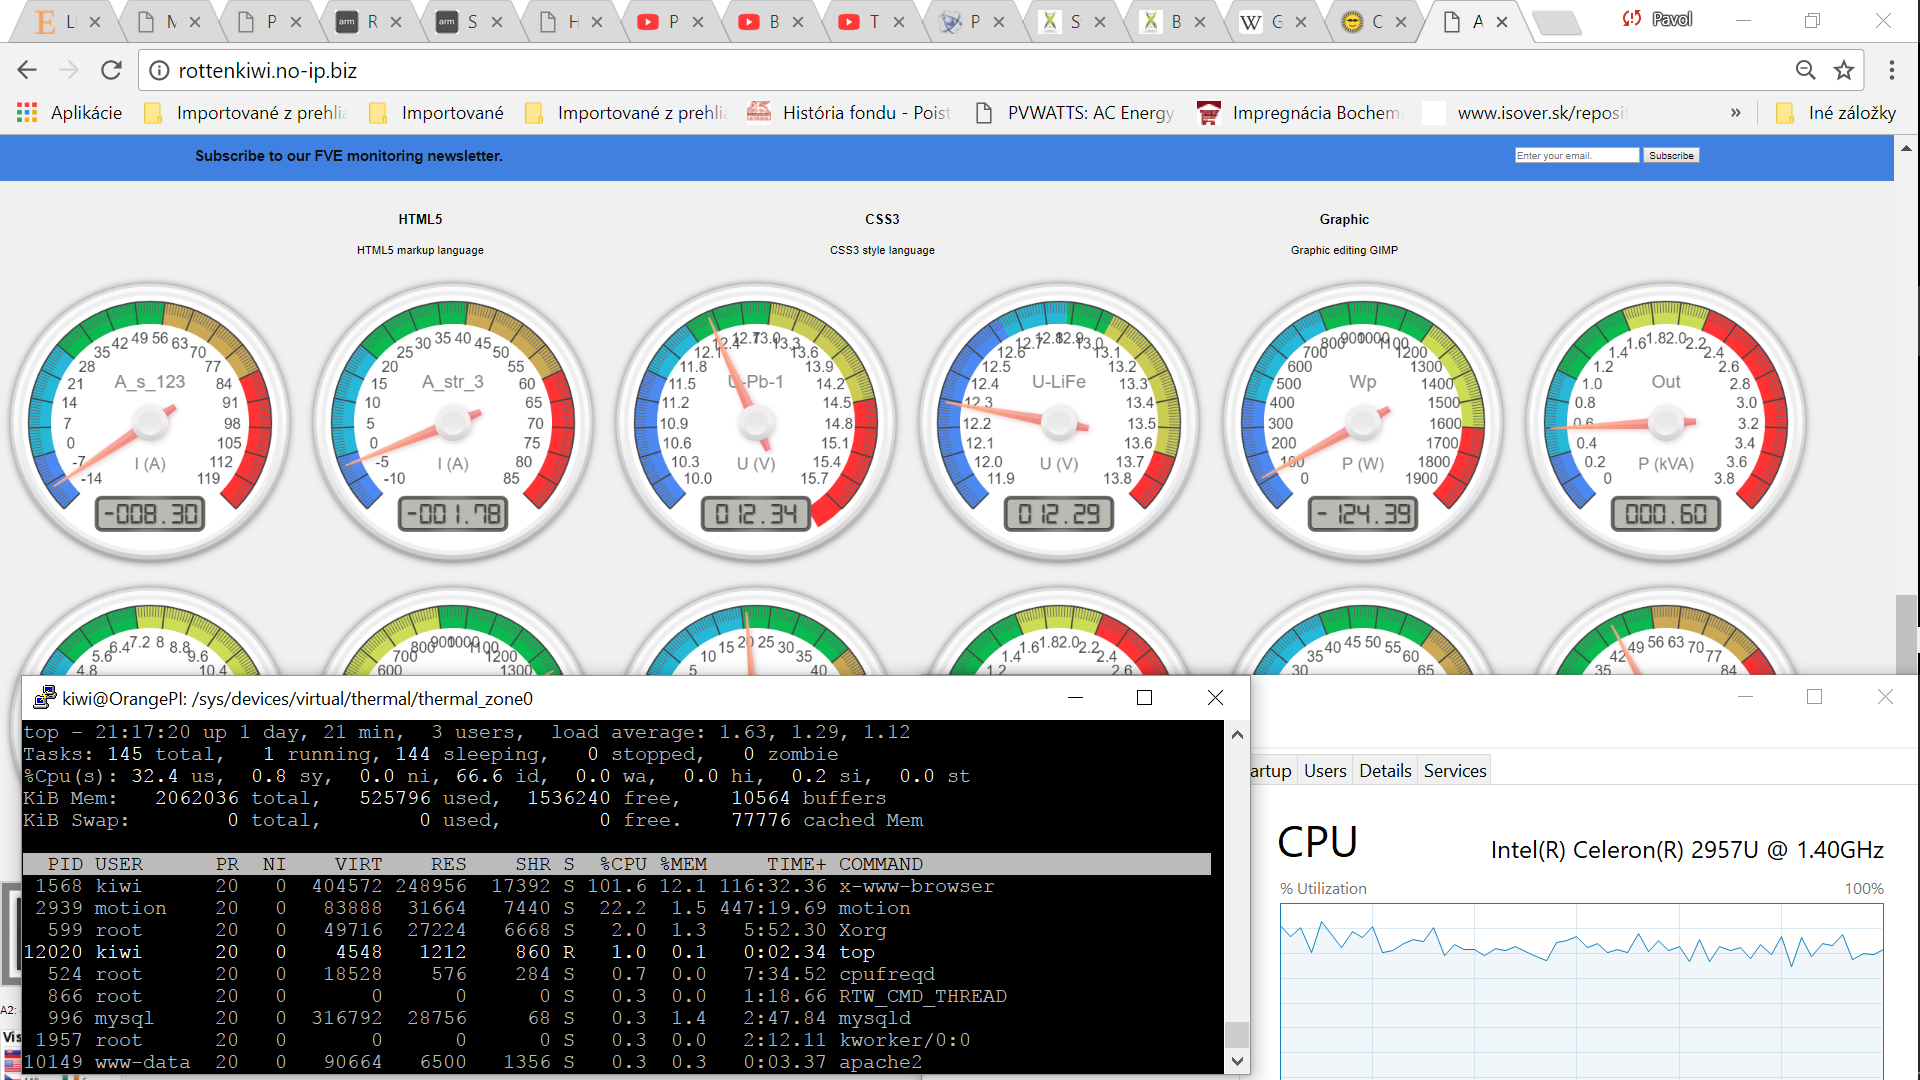The image size is (1920, 1080).
Task: Open História fondu bookmark
Action: tap(849, 113)
